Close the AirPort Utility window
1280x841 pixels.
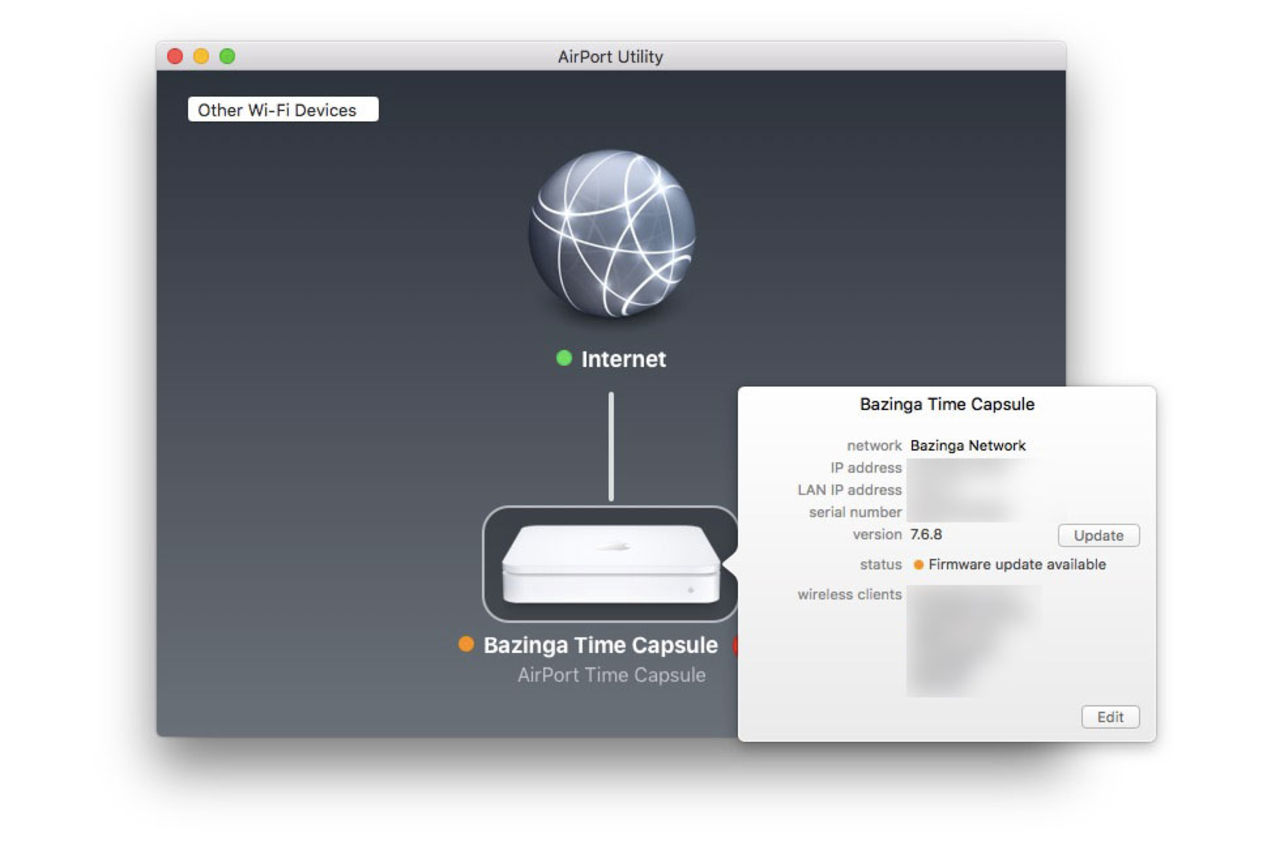point(175,57)
